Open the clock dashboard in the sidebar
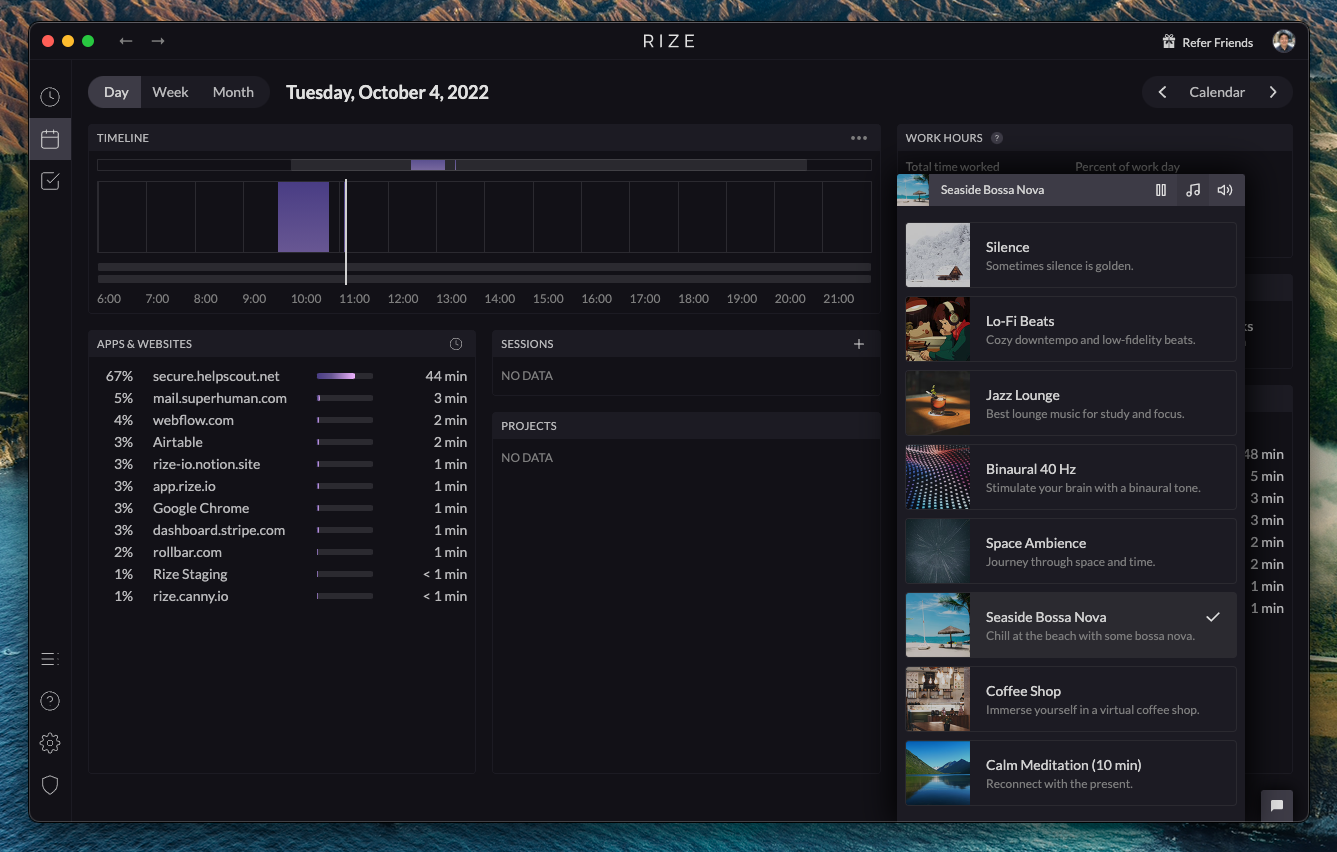Image resolution: width=1337 pixels, height=852 pixels. tap(50, 97)
